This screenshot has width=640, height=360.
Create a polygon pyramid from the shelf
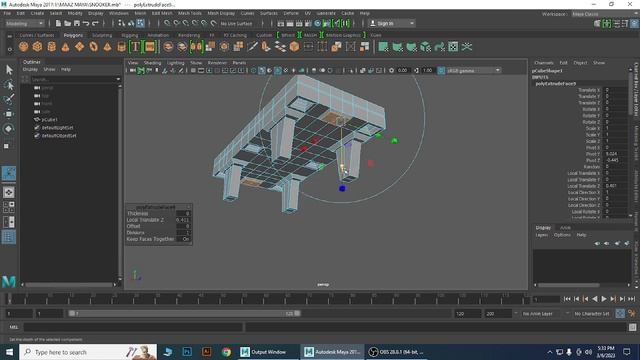[x=107, y=47]
